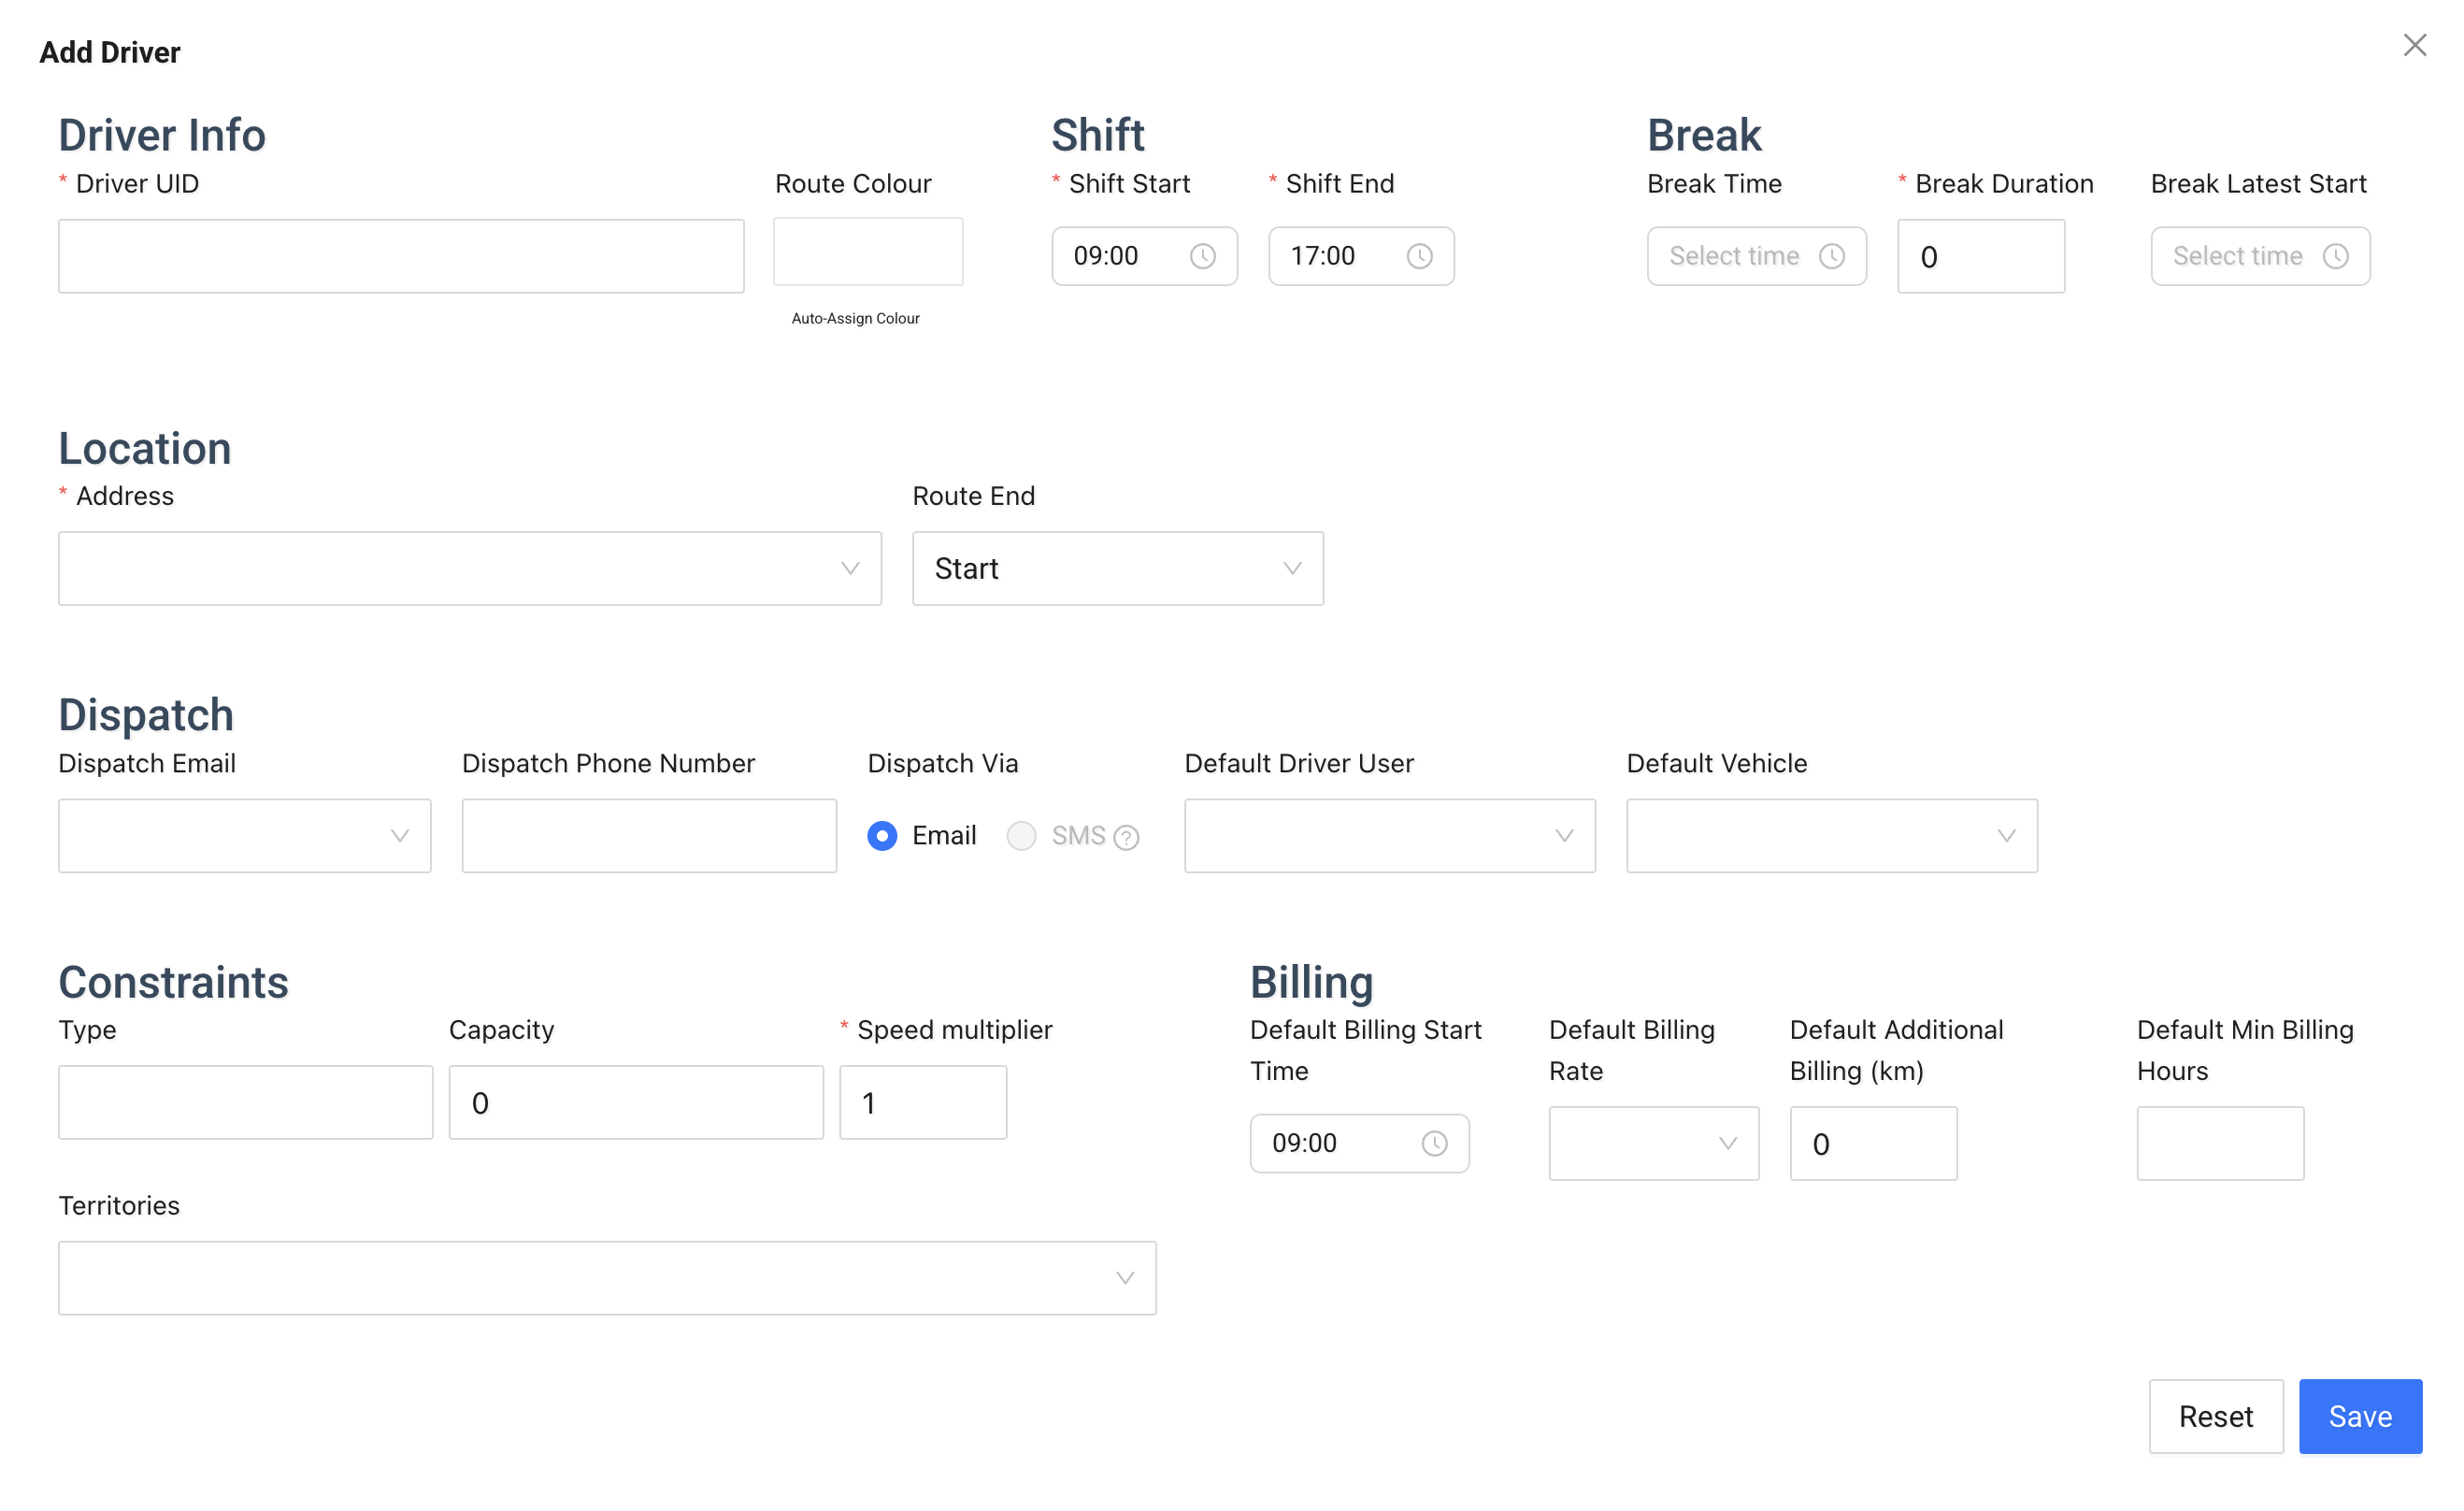Open the Default Vehicle dropdown
The image size is (2464, 1511).
1830,835
